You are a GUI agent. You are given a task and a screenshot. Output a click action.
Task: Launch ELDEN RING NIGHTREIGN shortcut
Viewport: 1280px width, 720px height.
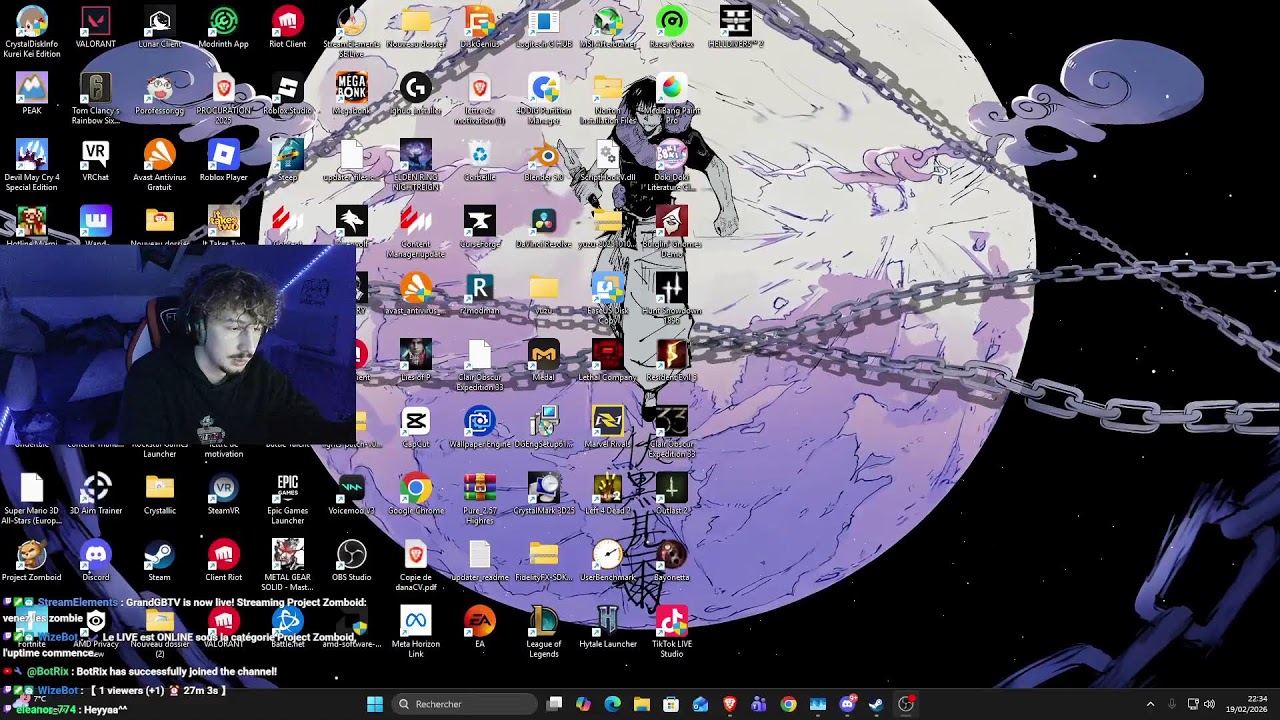coord(416,165)
